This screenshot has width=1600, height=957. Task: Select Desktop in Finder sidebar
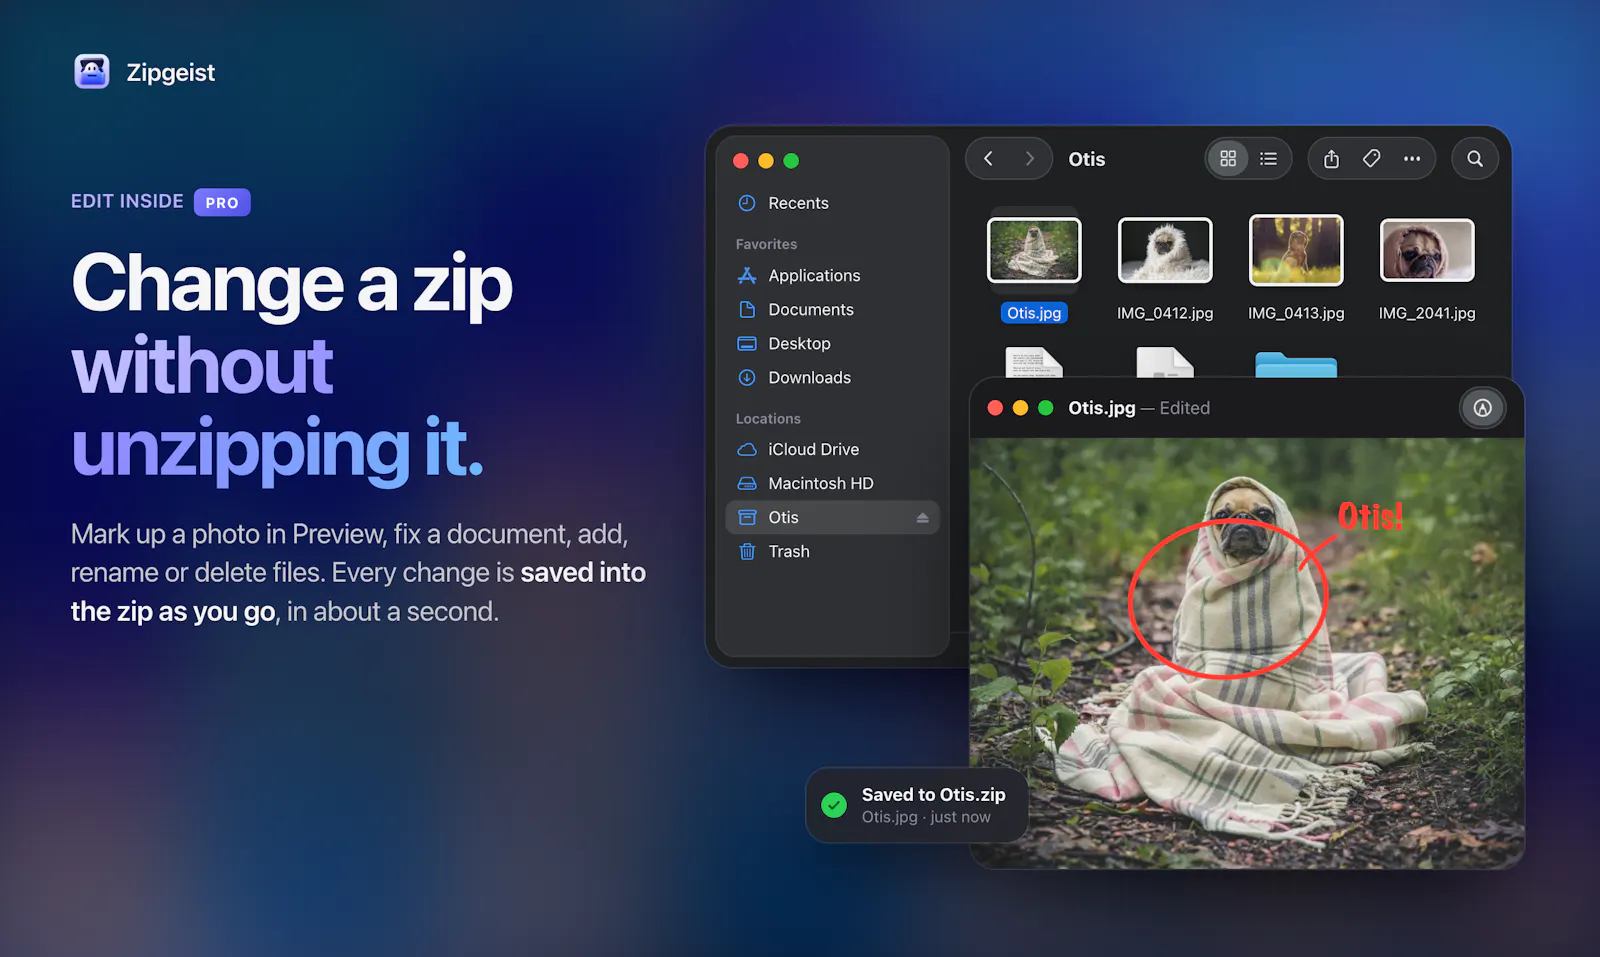[x=832, y=343]
